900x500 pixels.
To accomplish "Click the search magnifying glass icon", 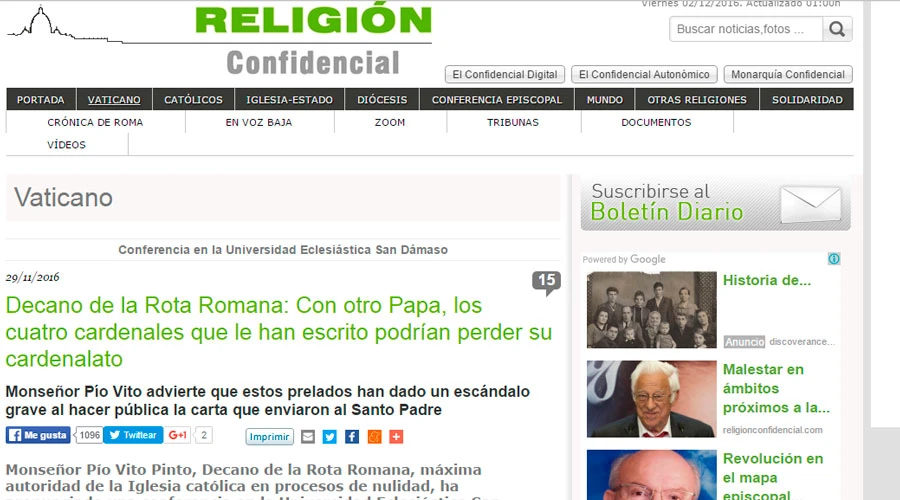I will pos(837,29).
